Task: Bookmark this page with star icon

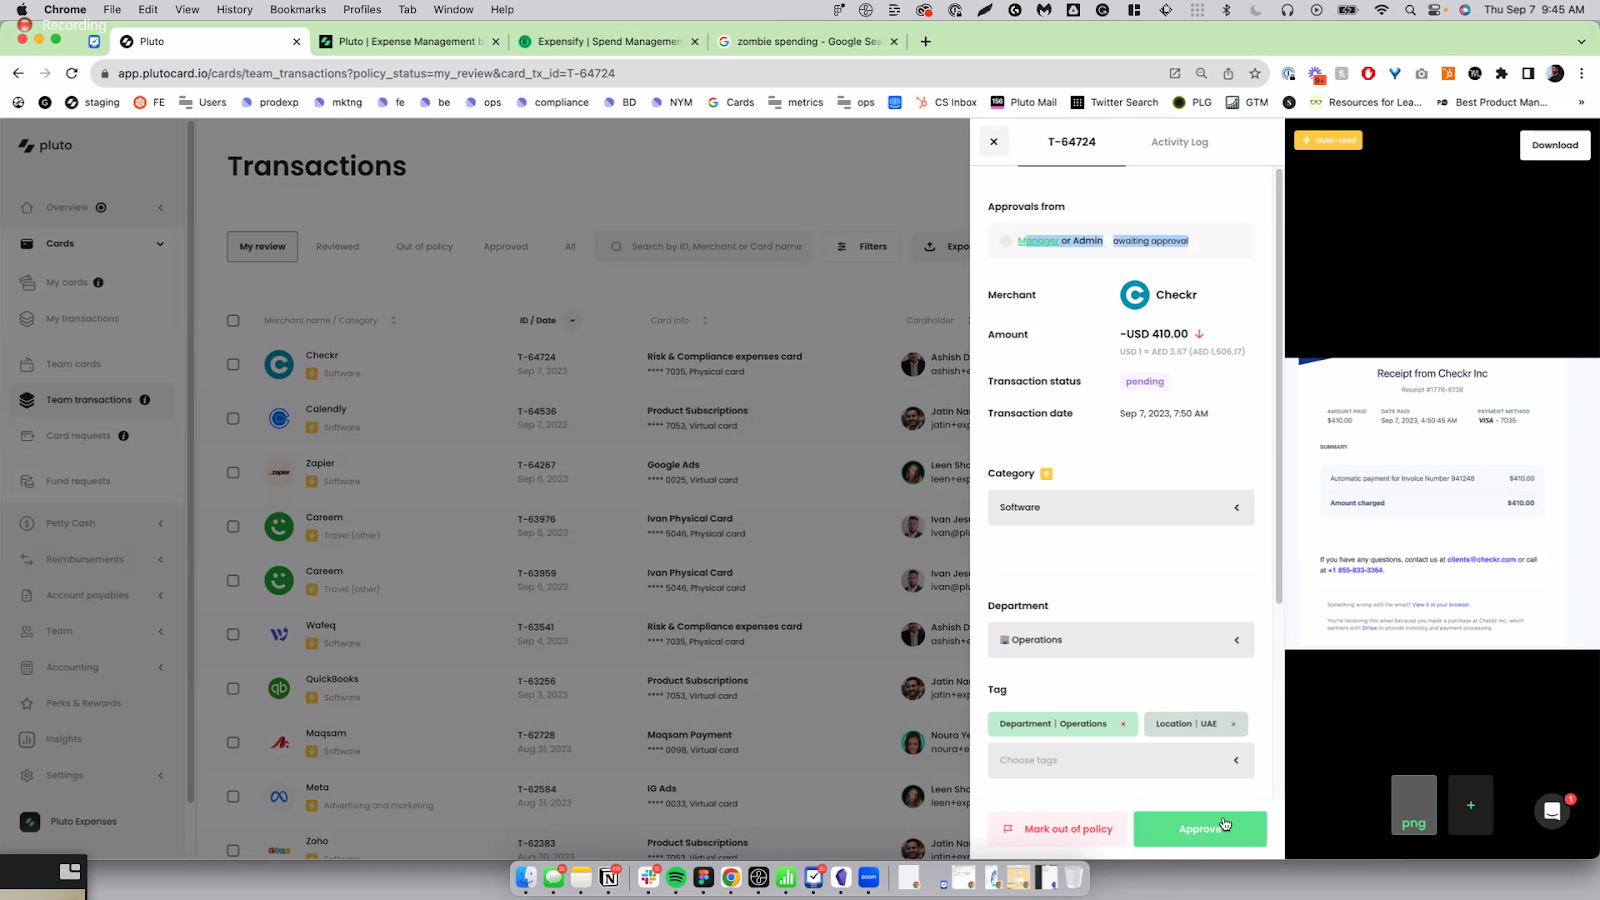Action: [x=1255, y=73]
